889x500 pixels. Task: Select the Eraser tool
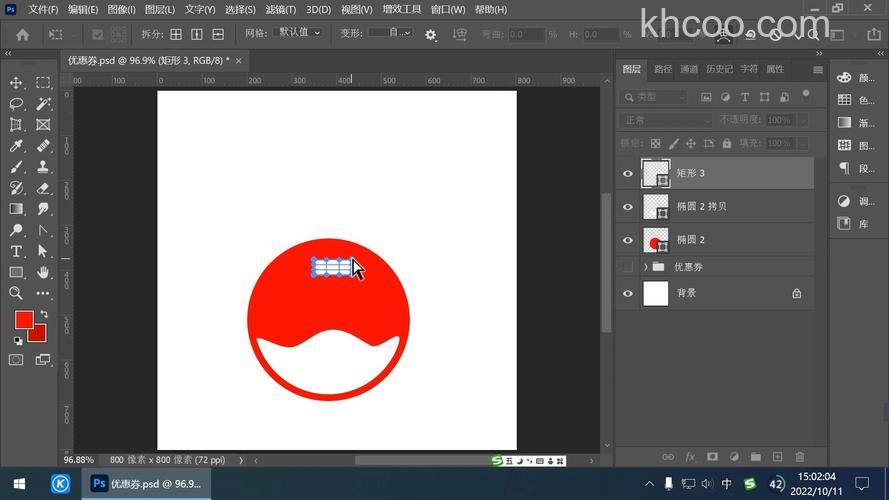pos(43,188)
